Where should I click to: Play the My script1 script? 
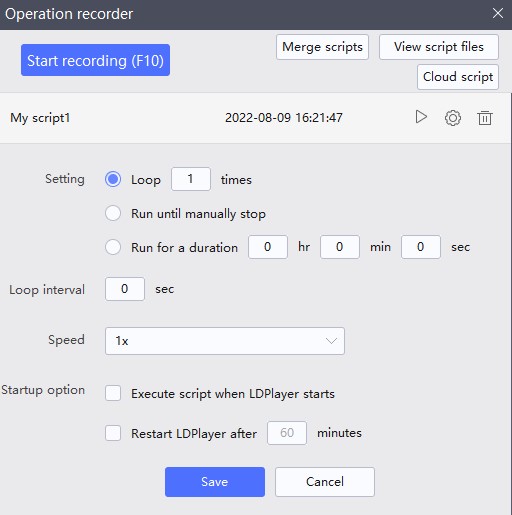point(421,117)
